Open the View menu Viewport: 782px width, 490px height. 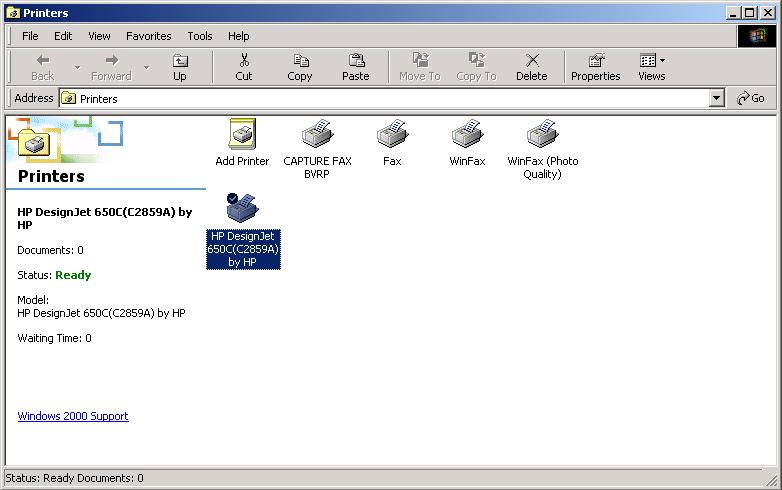click(x=99, y=36)
